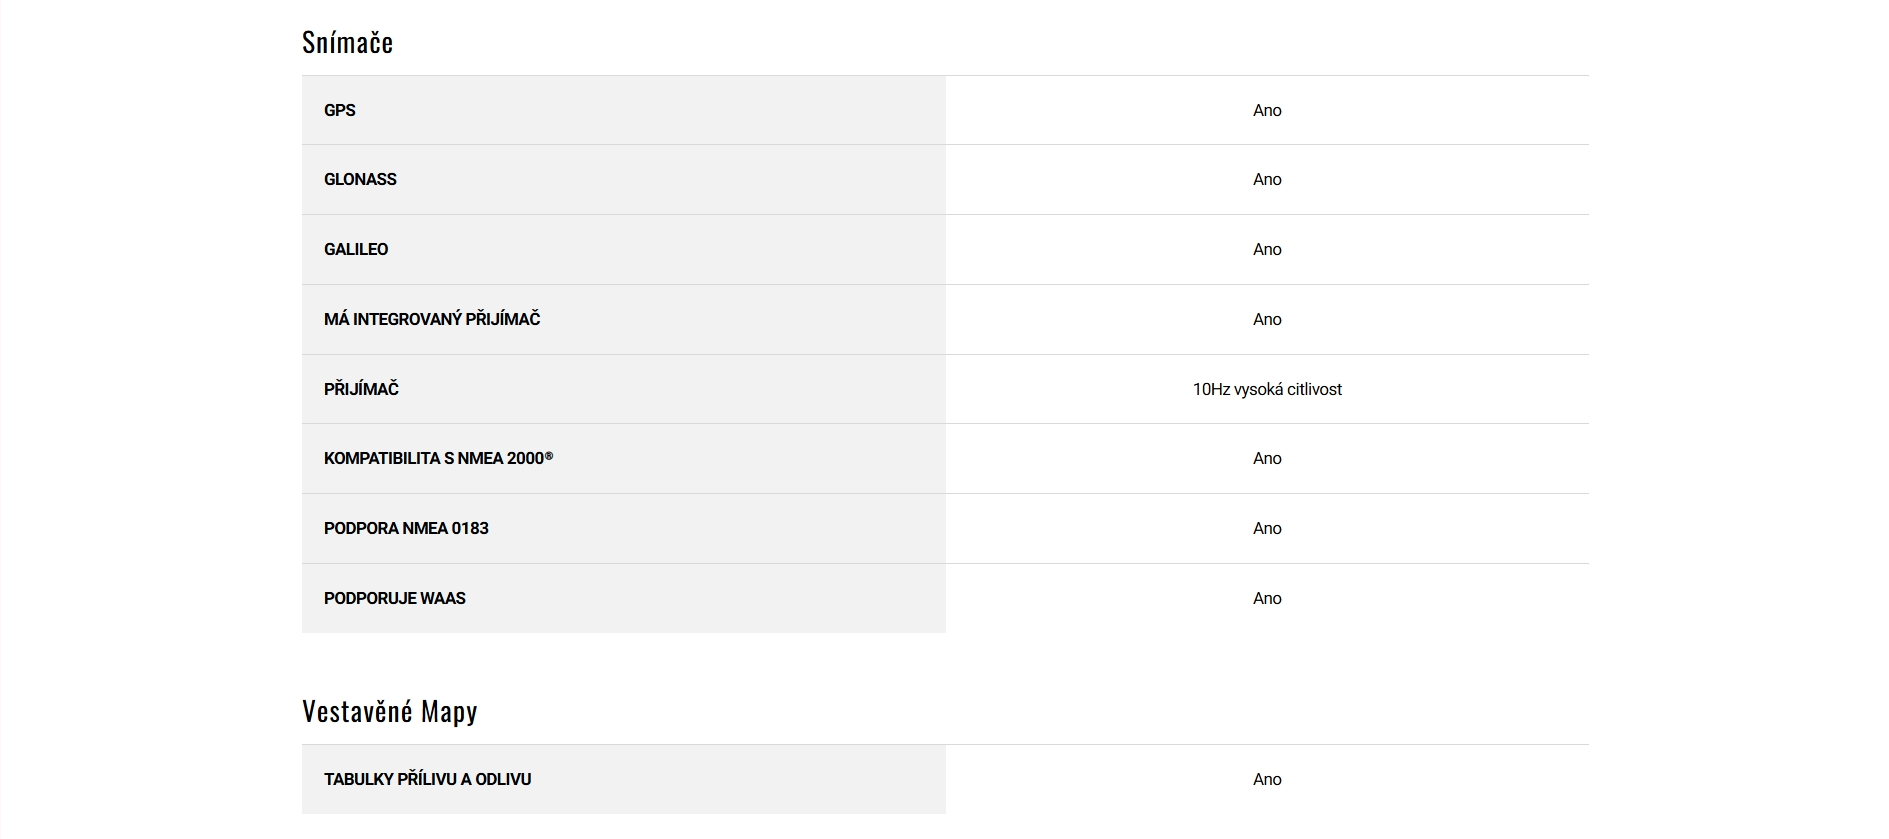The image size is (1889, 839).
Task: Select the GPS row label
Action: pyautogui.click(x=339, y=110)
